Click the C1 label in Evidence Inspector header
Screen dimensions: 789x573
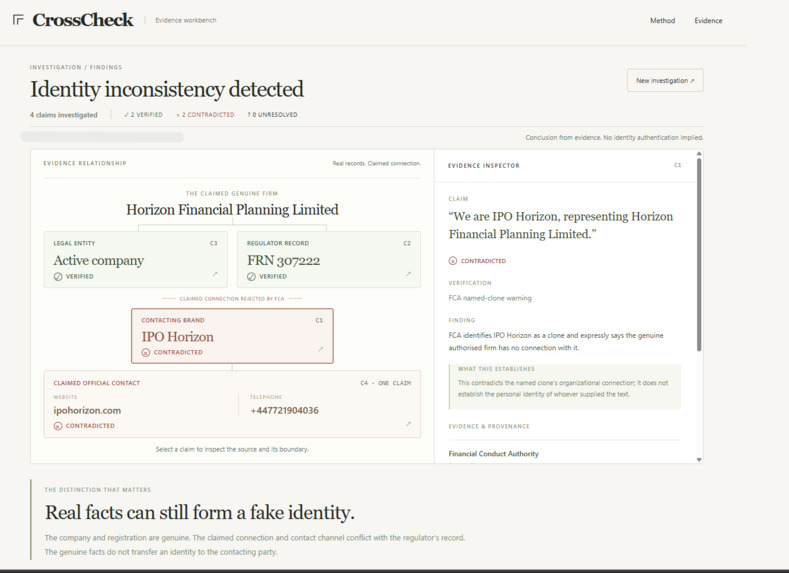[677, 165]
